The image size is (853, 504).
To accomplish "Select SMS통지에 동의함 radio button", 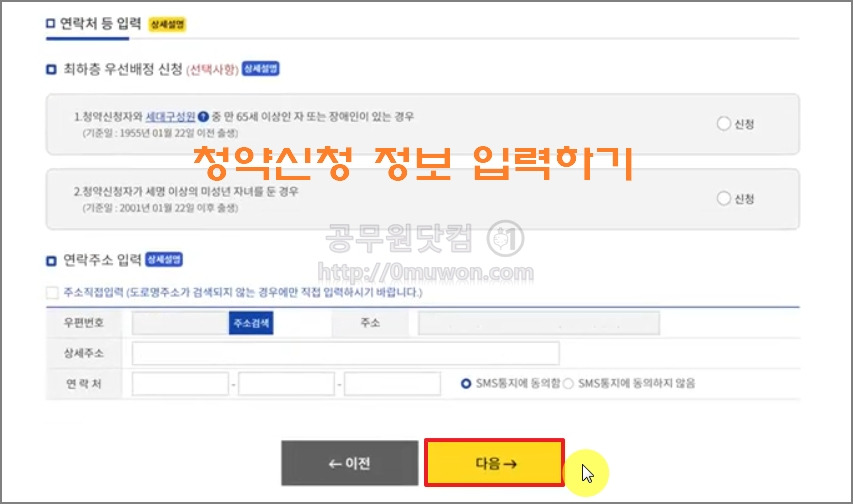I will pyautogui.click(x=466, y=384).
